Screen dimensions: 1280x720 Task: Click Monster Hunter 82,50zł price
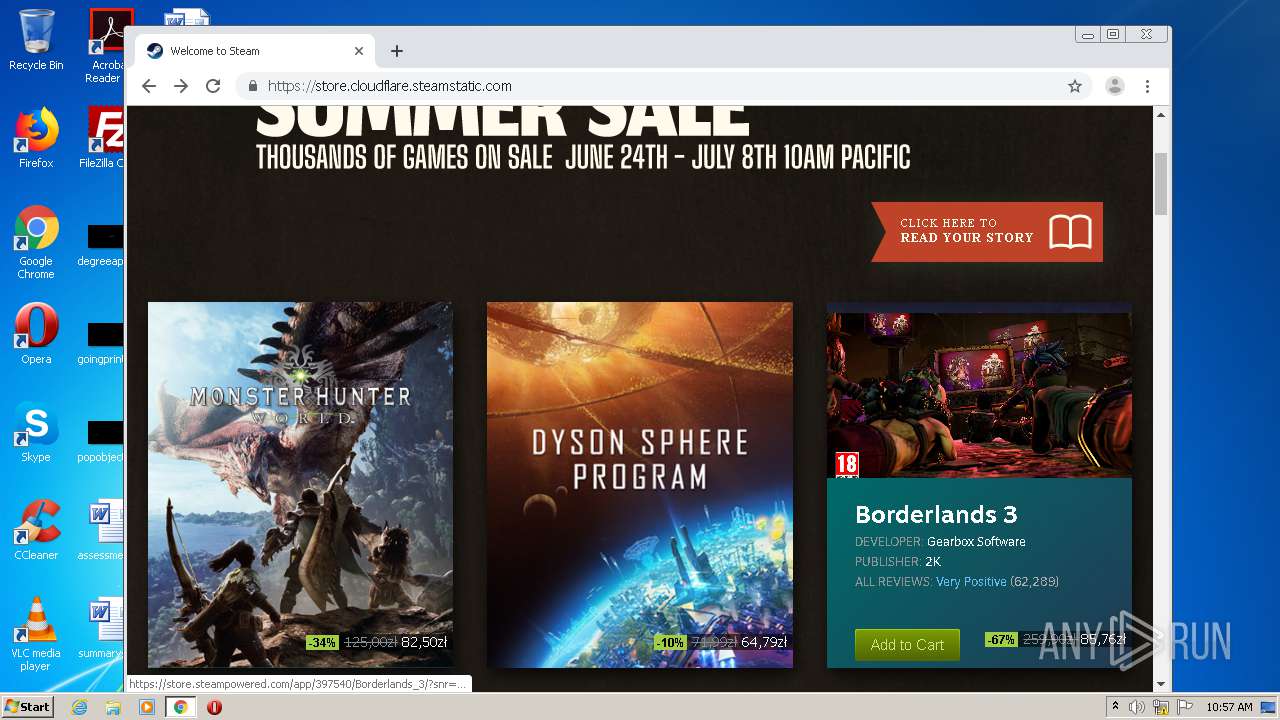424,642
